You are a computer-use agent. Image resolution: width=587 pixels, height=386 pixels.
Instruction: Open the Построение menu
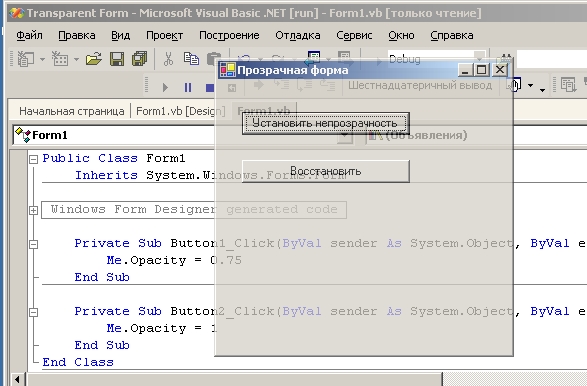tap(229, 35)
